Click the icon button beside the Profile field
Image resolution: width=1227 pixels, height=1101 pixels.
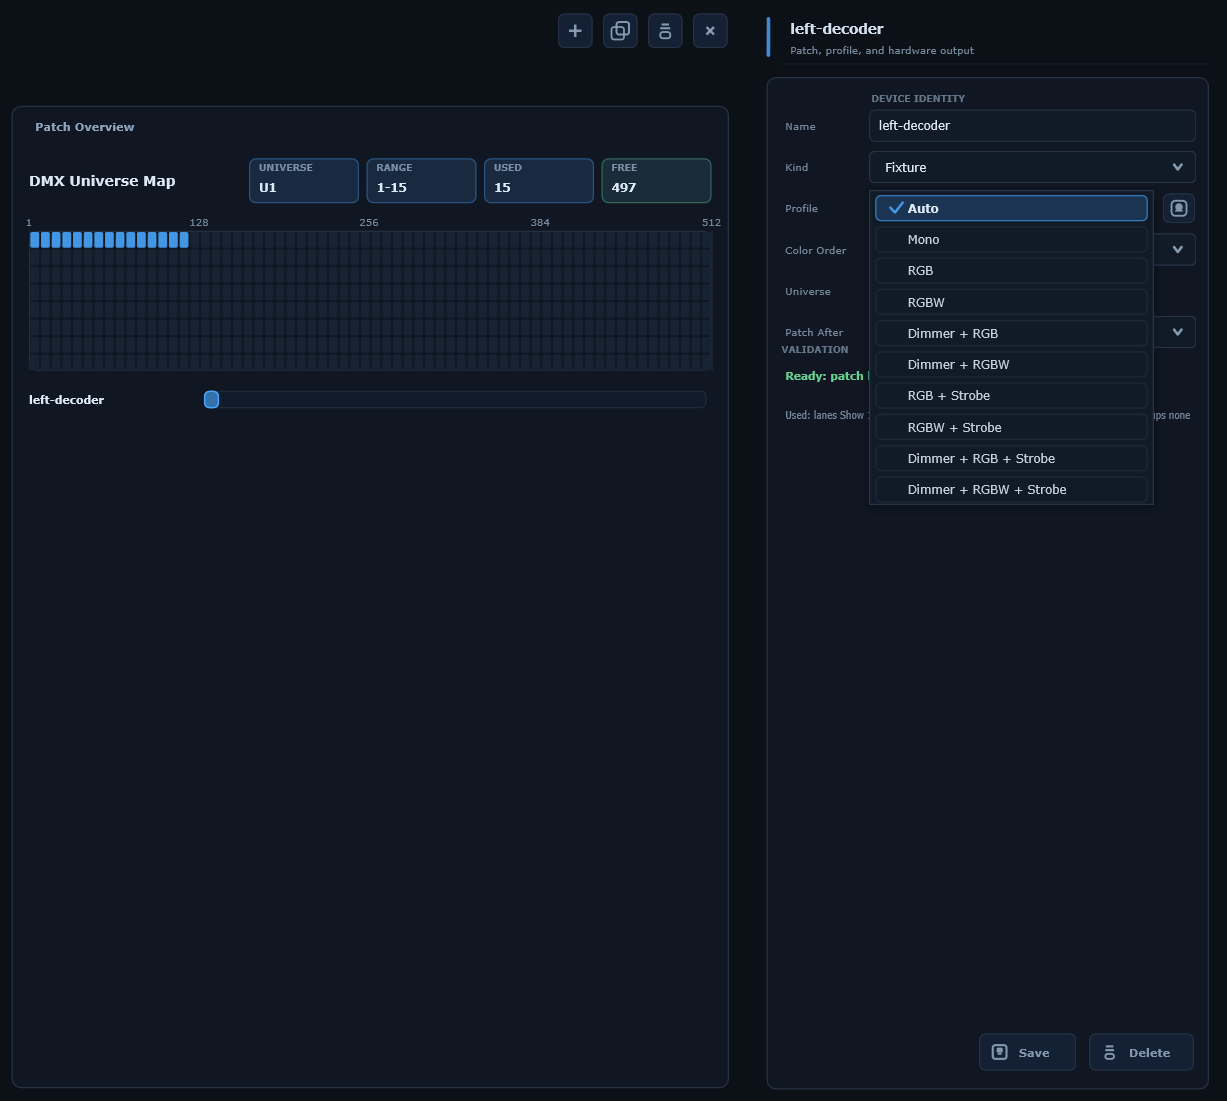click(x=1179, y=208)
